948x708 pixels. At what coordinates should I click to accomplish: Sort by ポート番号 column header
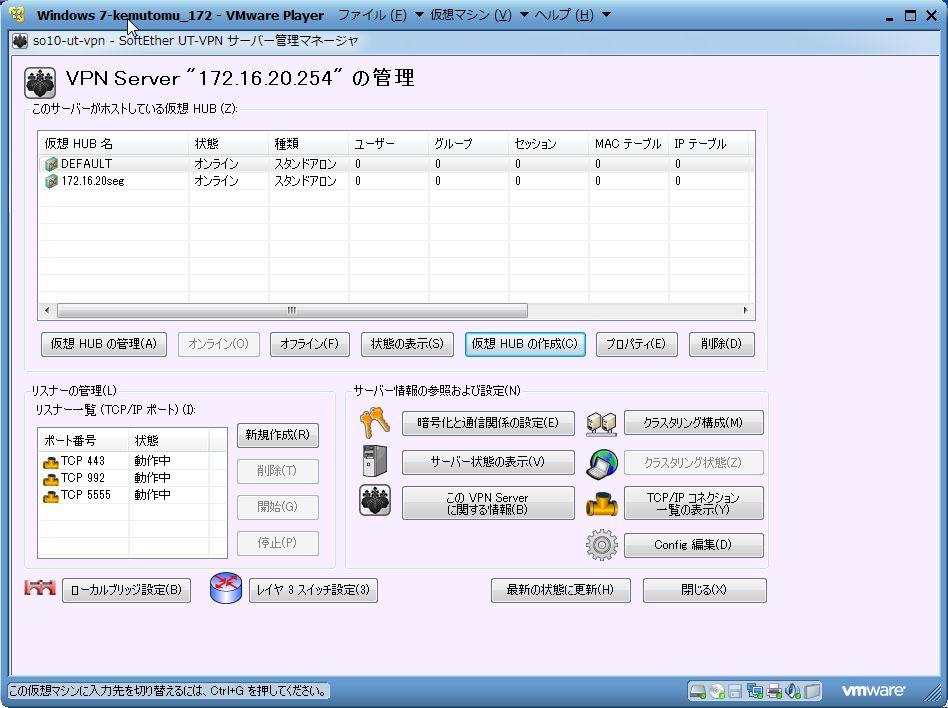(x=83, y=441)
